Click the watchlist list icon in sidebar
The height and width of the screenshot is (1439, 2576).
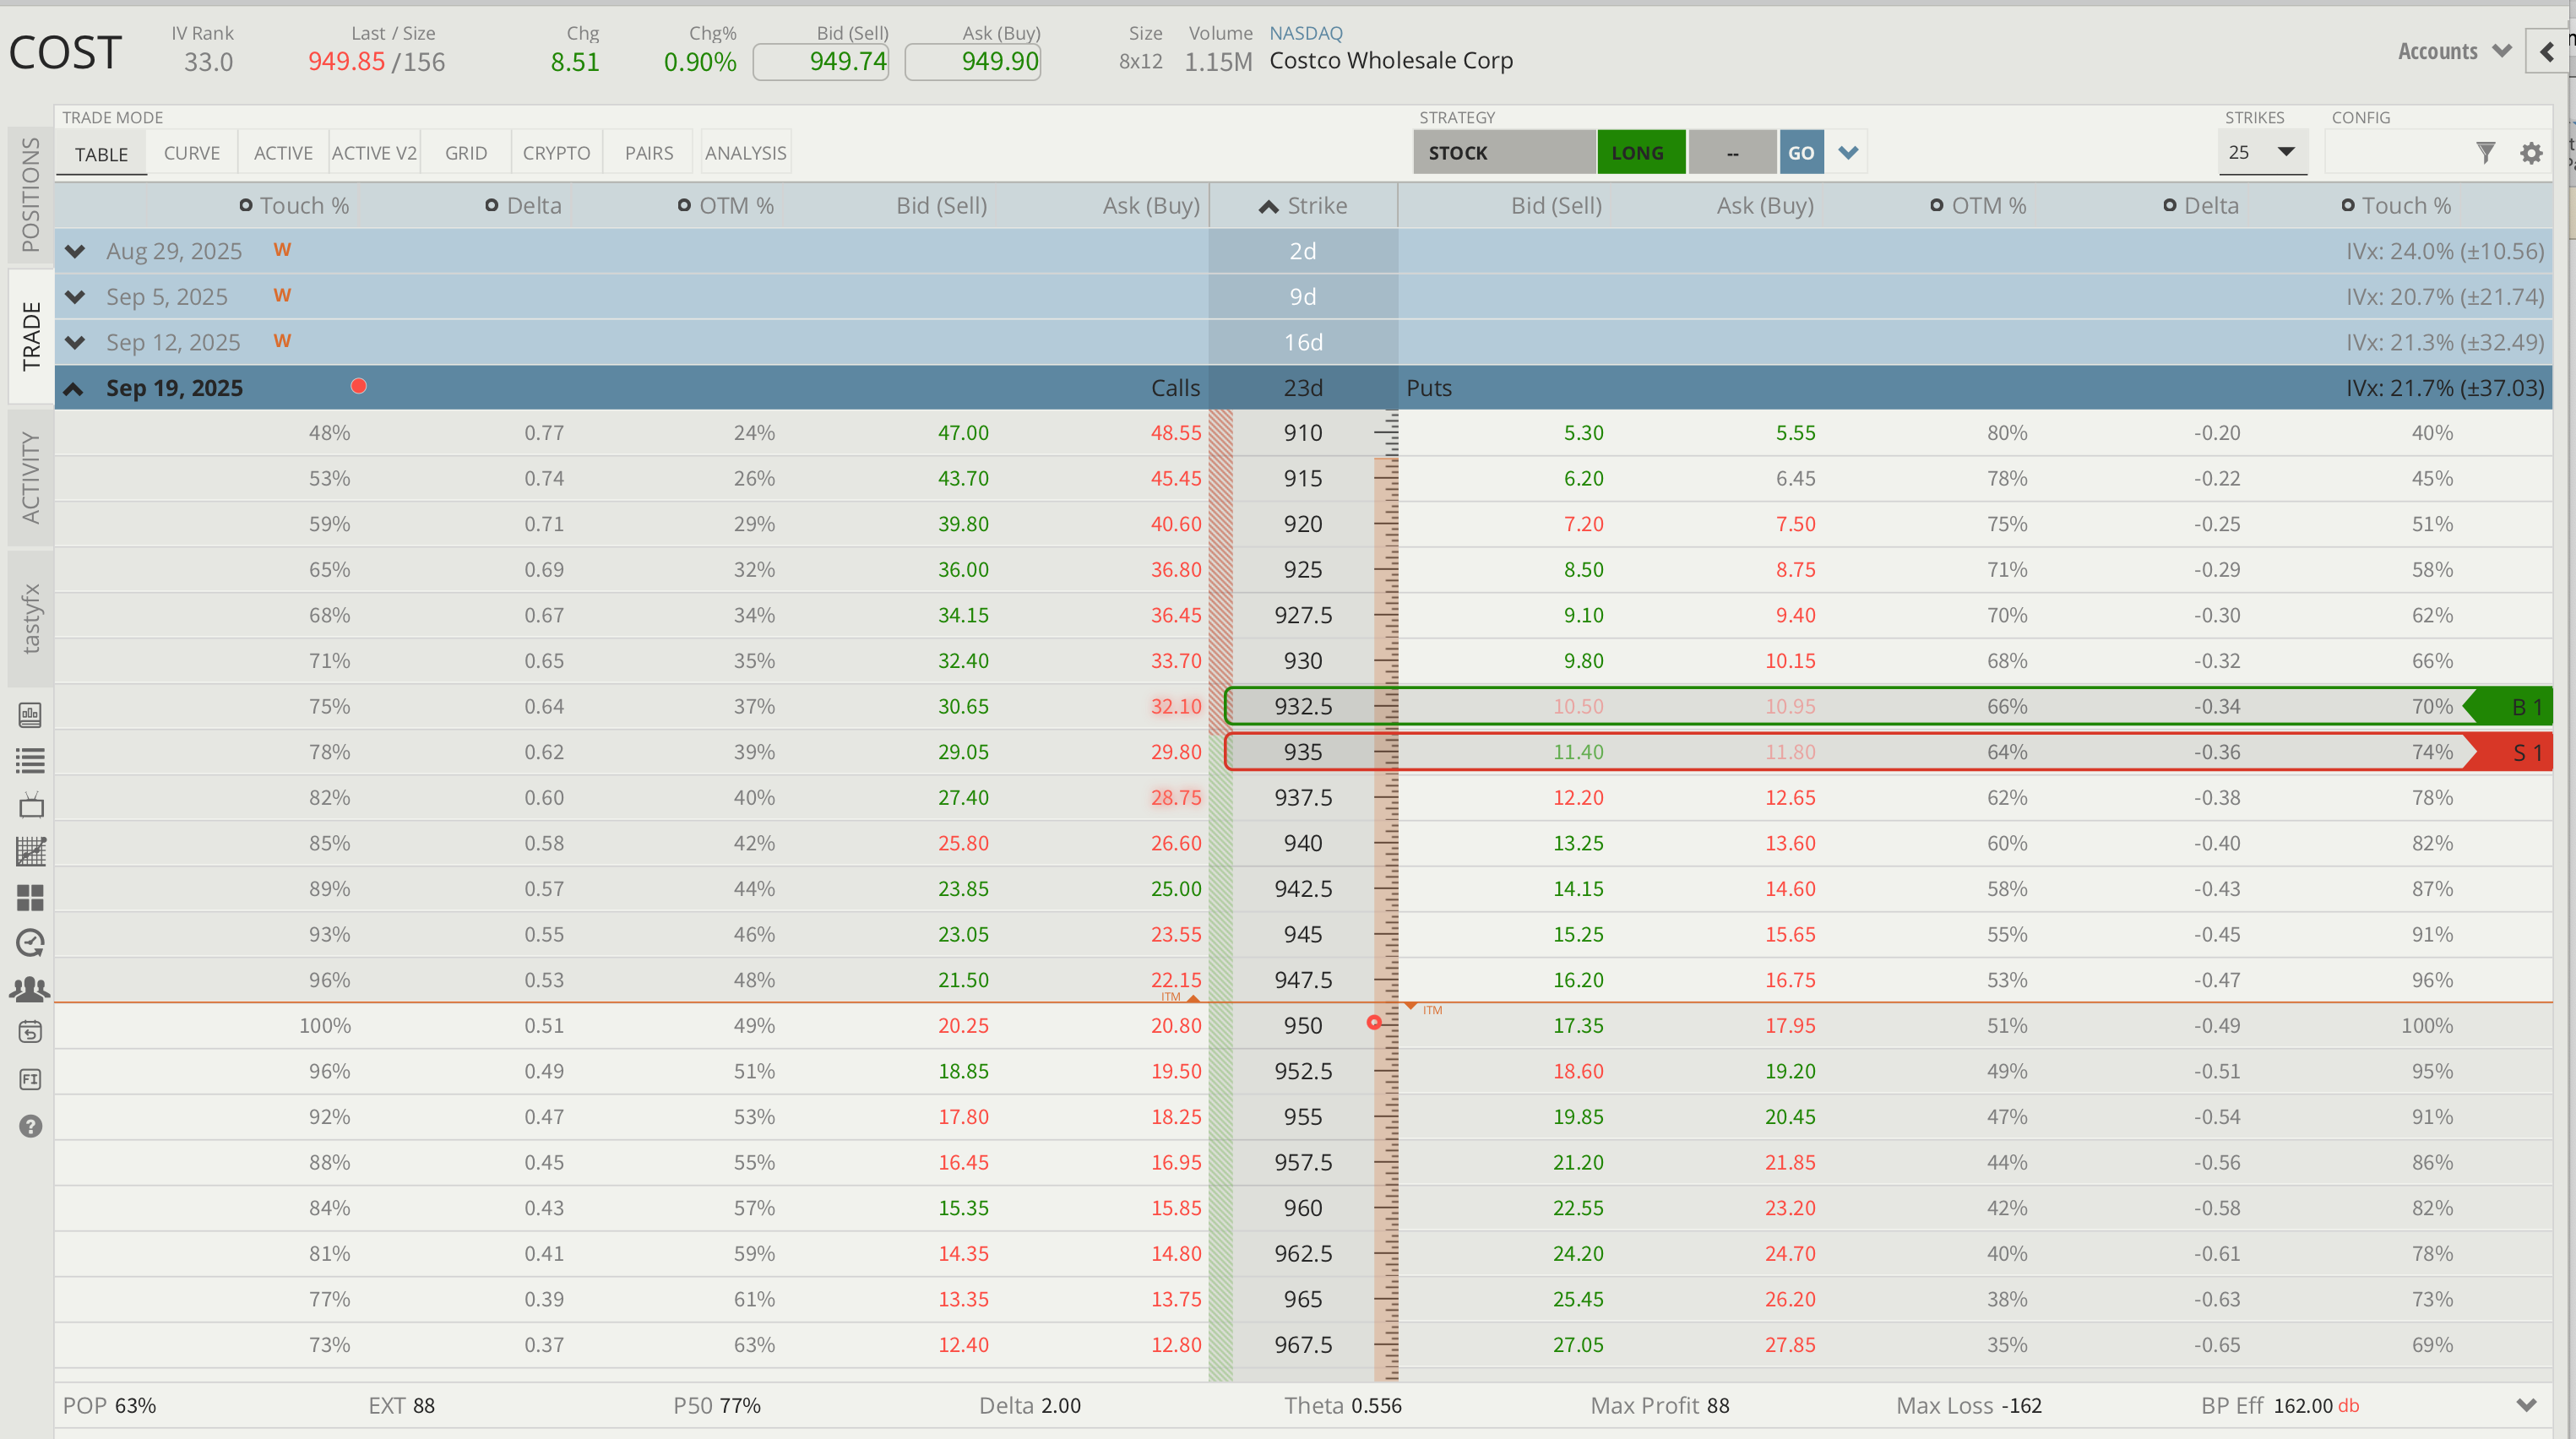31,761
